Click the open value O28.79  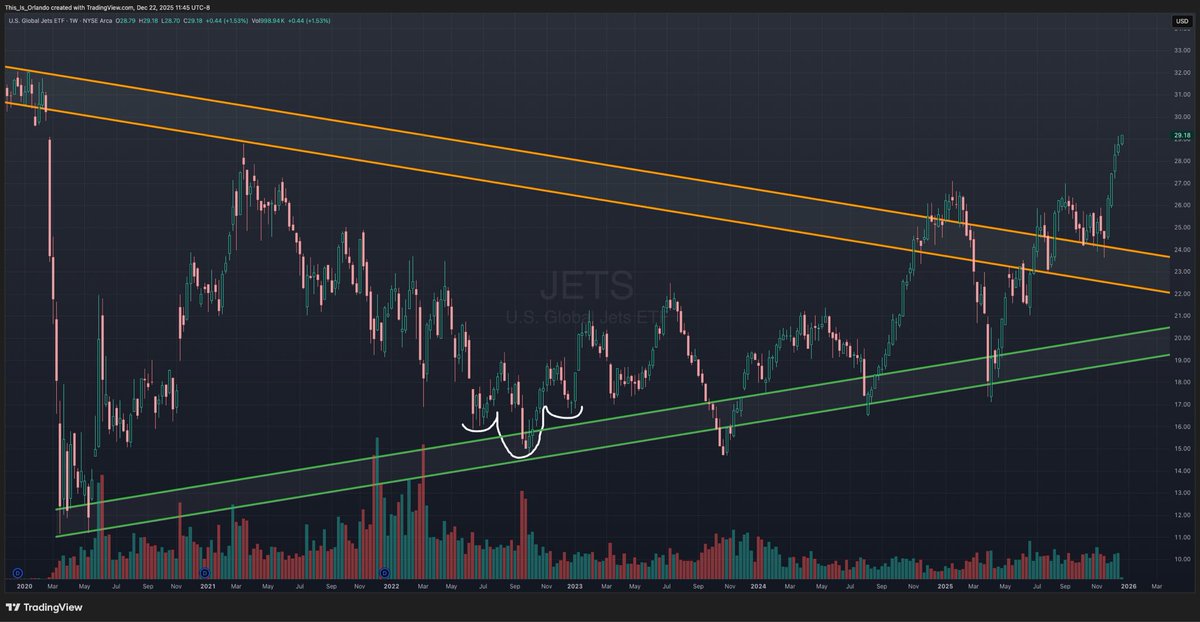pos(125,21)
